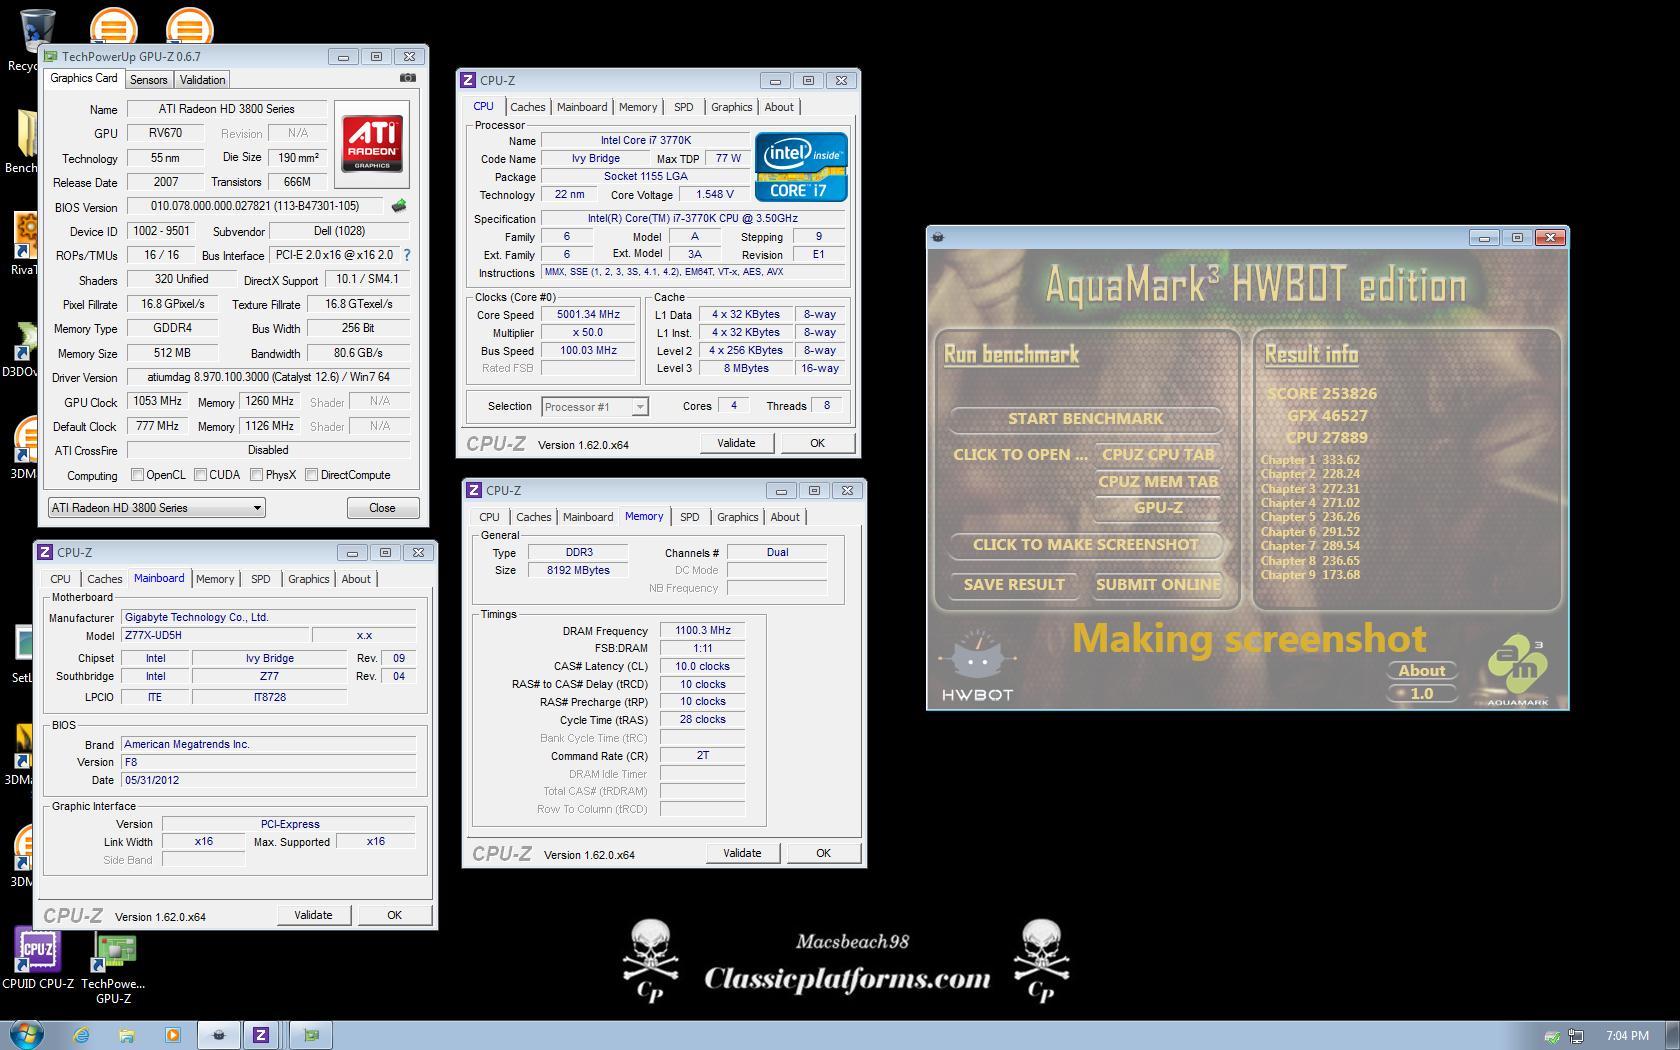Click the DRAM Frequency value 1100.3 MHz
This screenshot has width=1680, height=1050.
tap(703, 631)
